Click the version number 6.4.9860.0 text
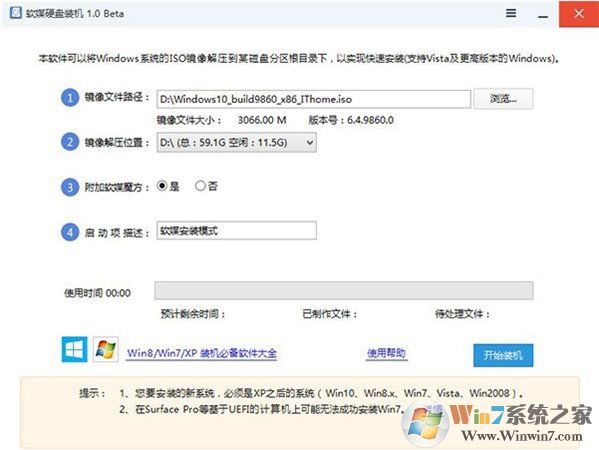 (x=370, y=120)
